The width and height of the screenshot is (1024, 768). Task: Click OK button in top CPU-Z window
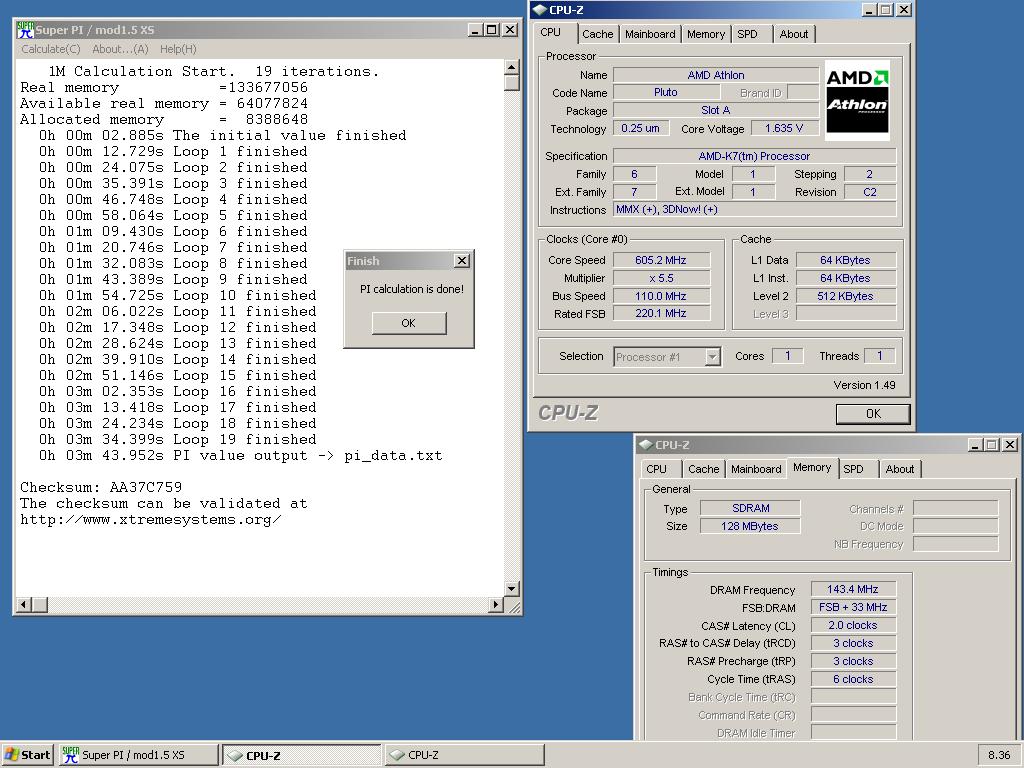pos(873,413)
